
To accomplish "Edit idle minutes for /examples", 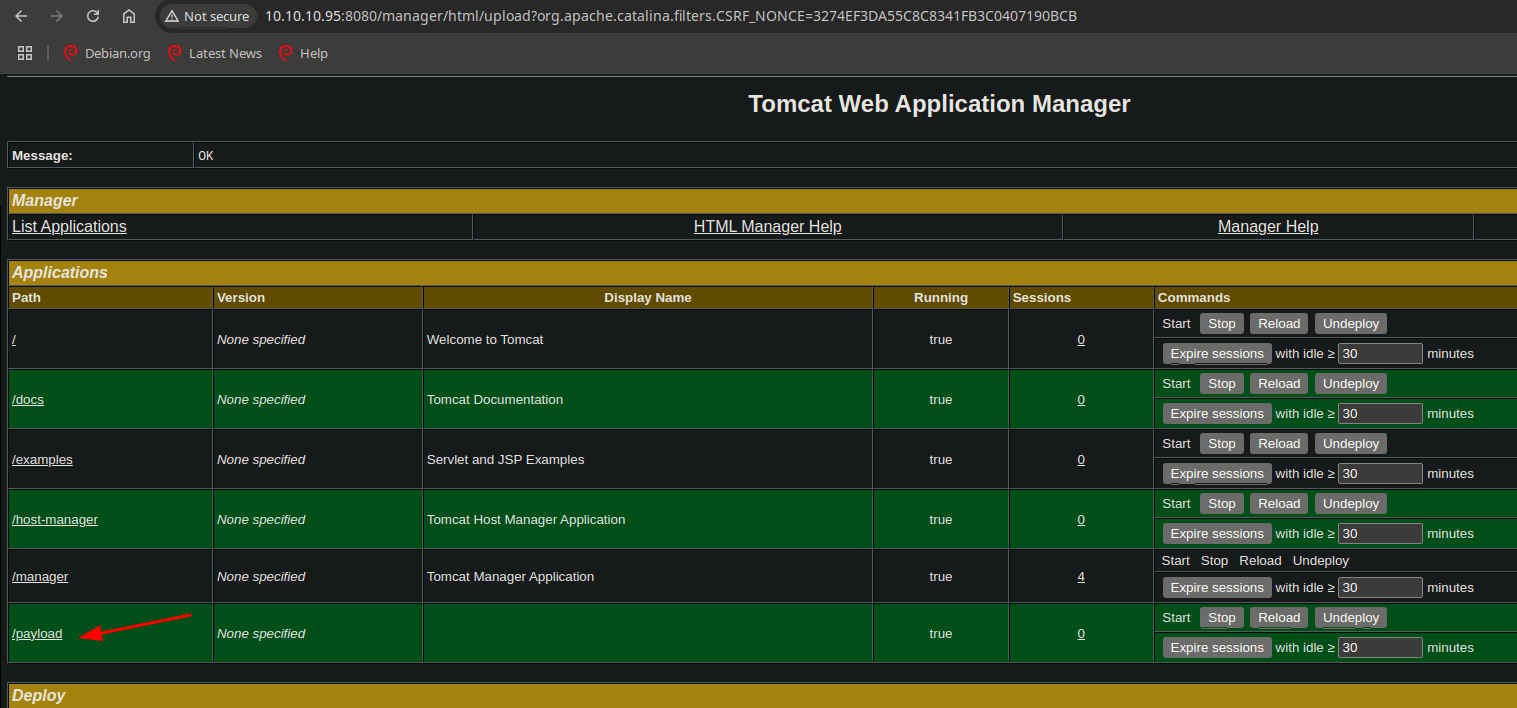I will [1380, 473].
